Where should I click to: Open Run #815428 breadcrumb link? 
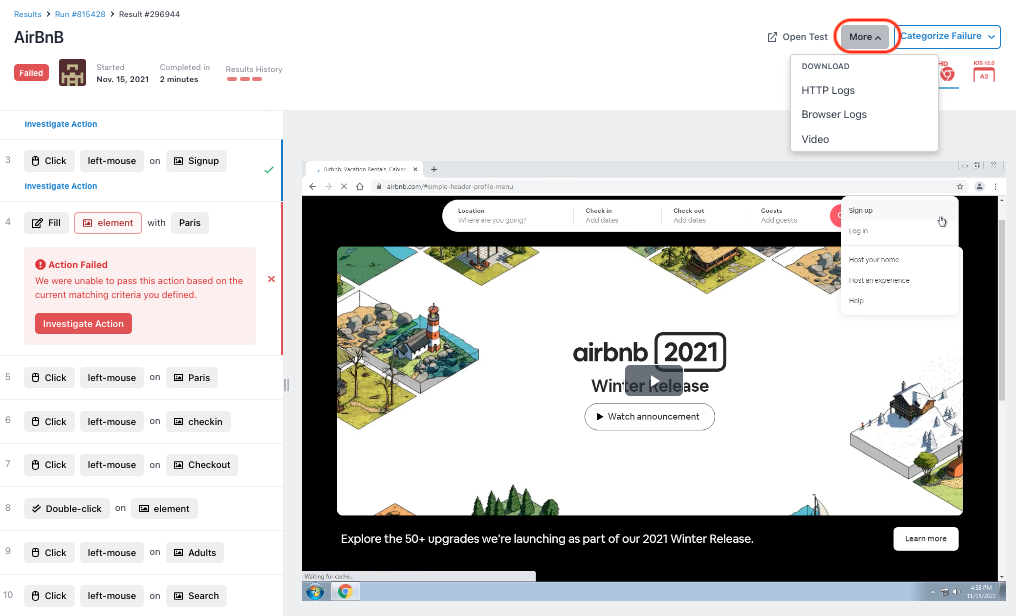point(80,14)
